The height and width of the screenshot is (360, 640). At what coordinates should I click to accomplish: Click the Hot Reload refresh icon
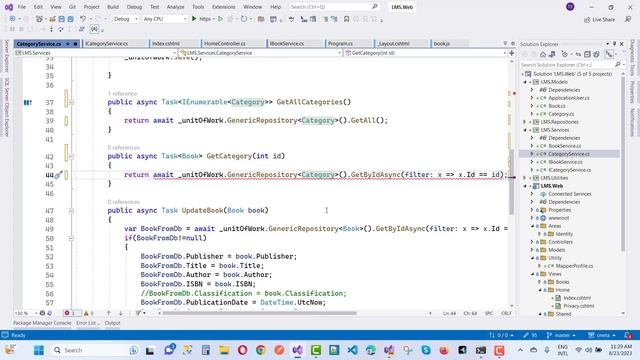[x=244, y=19]
